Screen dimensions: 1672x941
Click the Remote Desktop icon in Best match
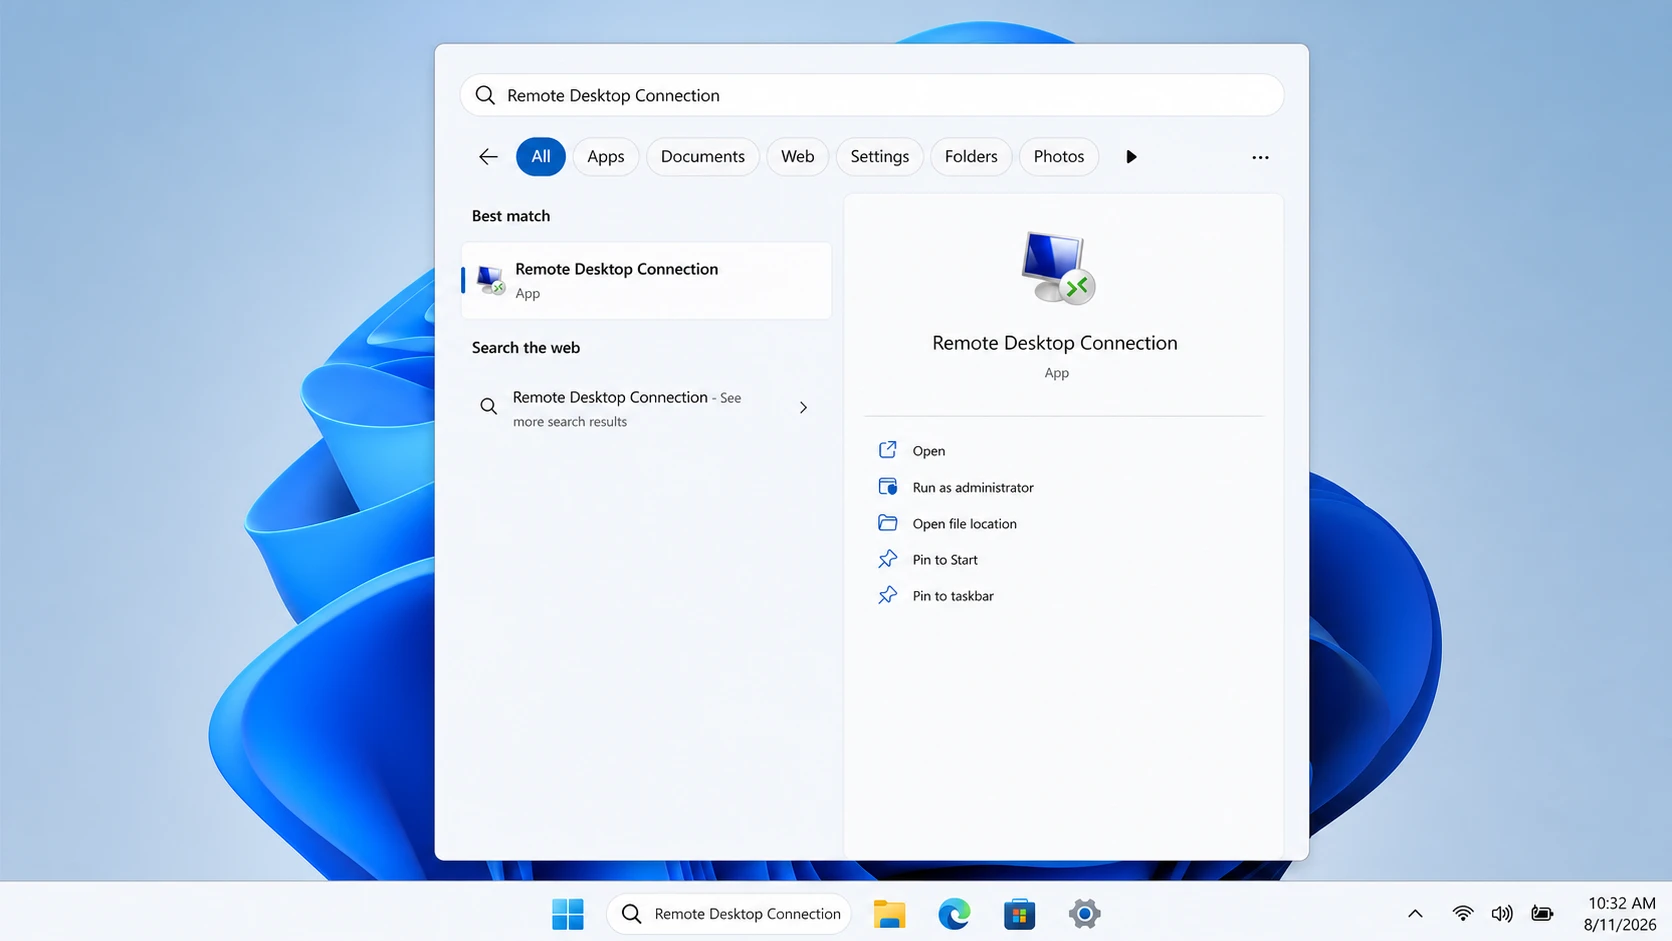click(x=490, y=279)
